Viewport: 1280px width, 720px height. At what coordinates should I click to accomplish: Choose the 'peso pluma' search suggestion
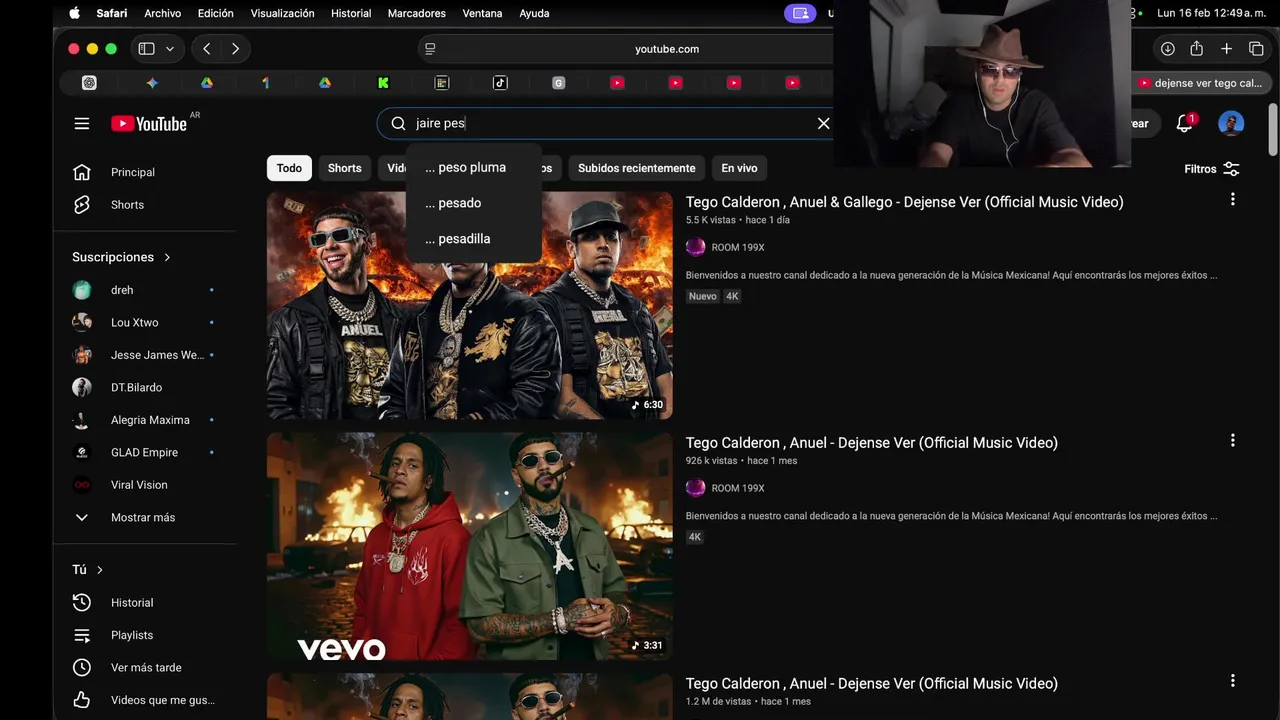473,167
